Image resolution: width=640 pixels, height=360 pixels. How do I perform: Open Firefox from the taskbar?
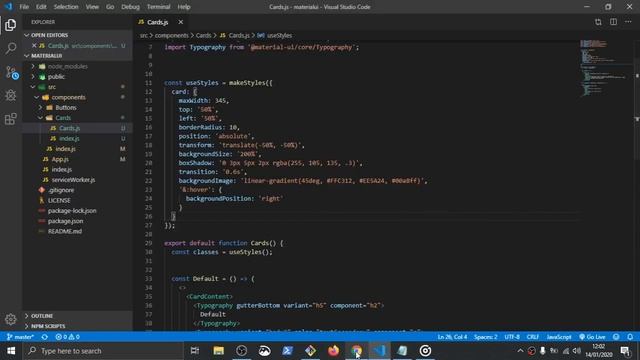point(333,351)
